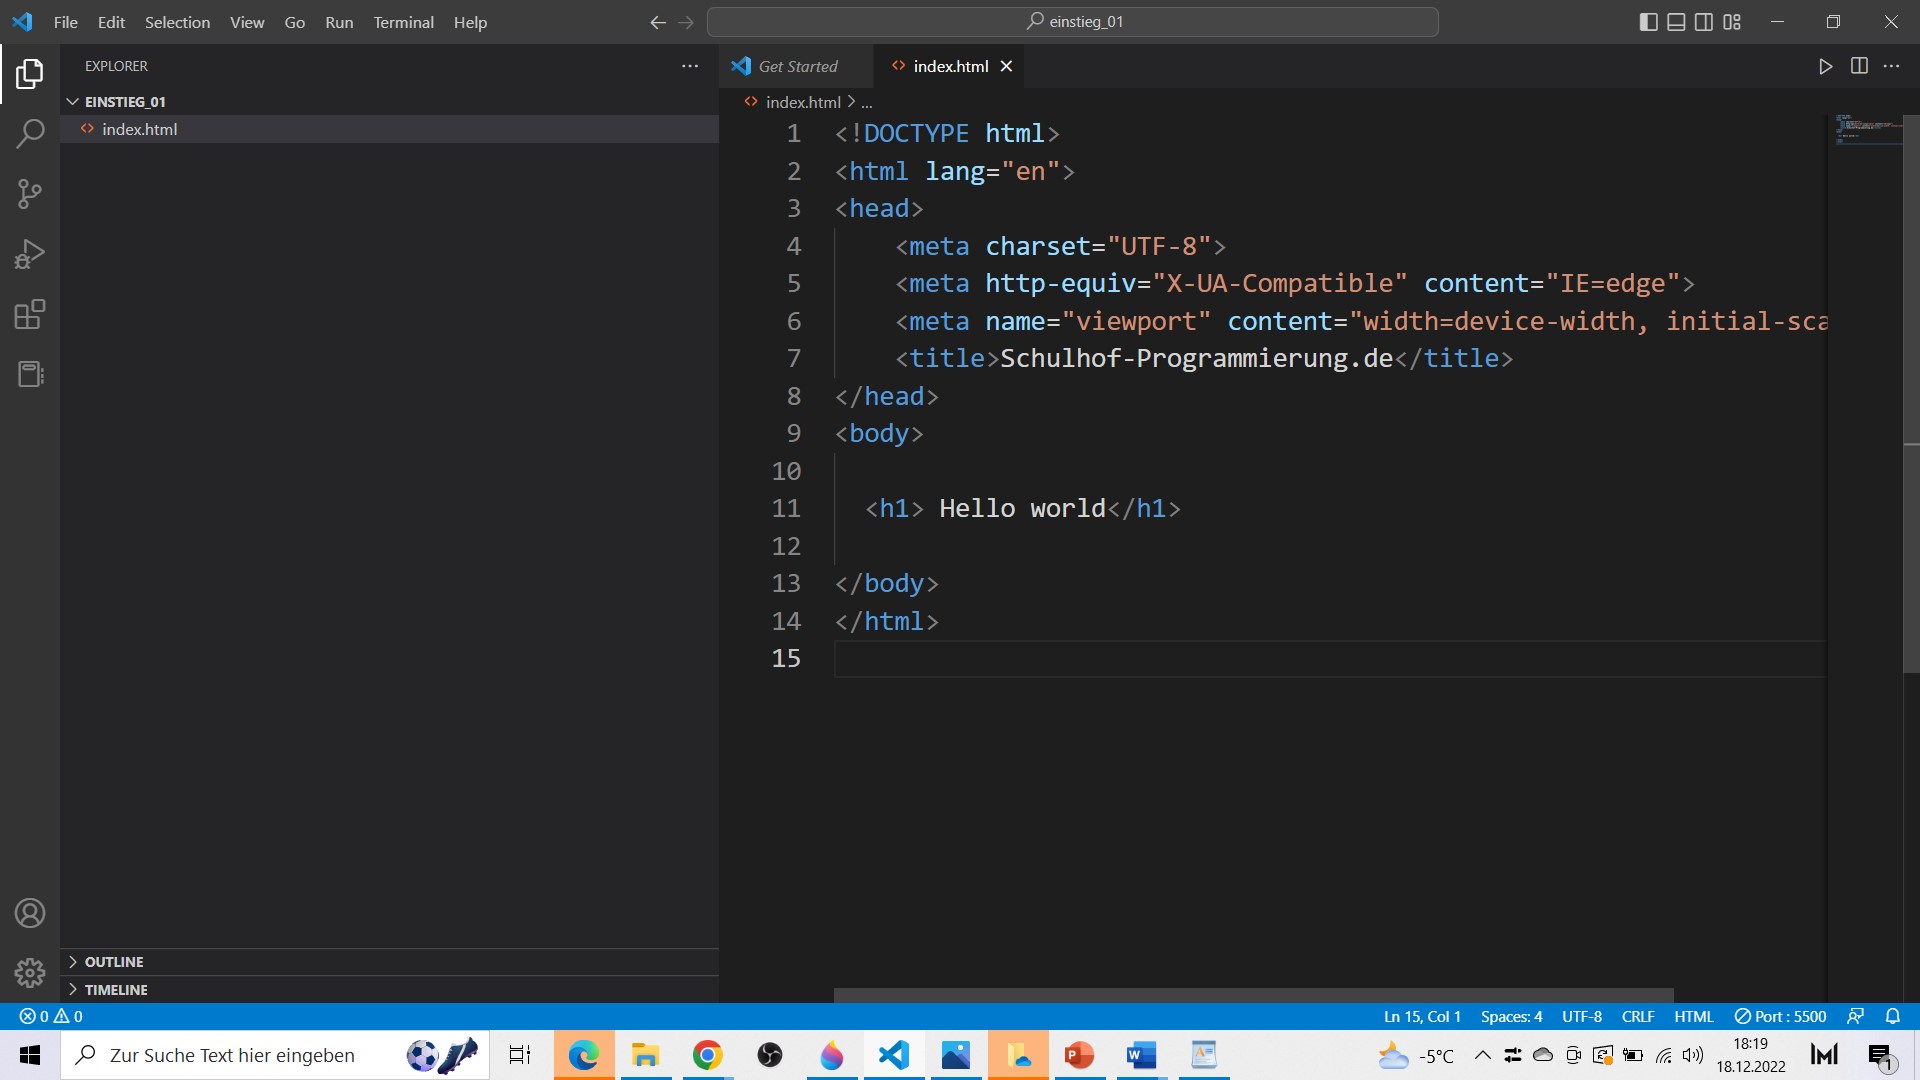Open the Selection menu
This screenshot has height=1080, width=1920.
pyautogui.click(x=177, y=22)
